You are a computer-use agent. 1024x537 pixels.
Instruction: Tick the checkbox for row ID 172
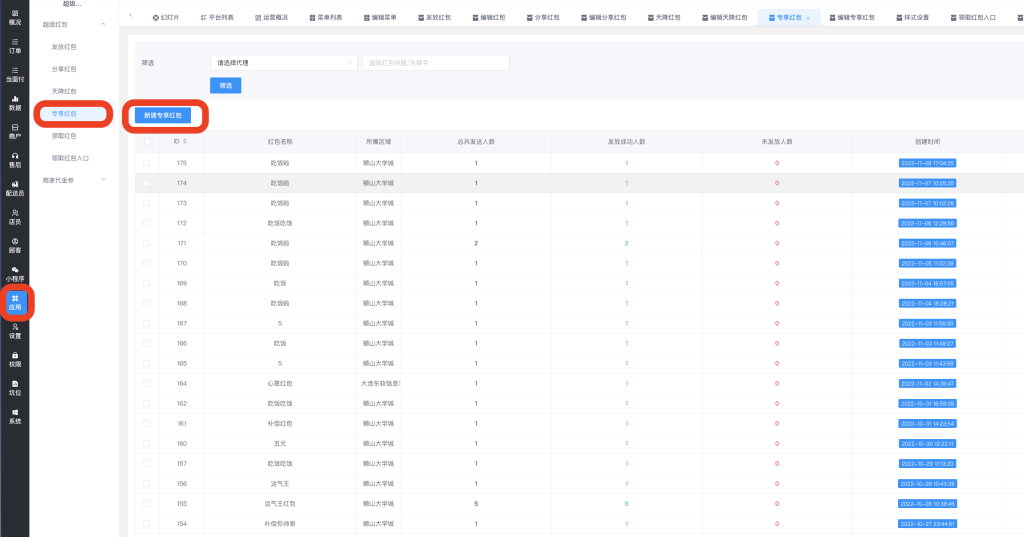pos(147,223)
